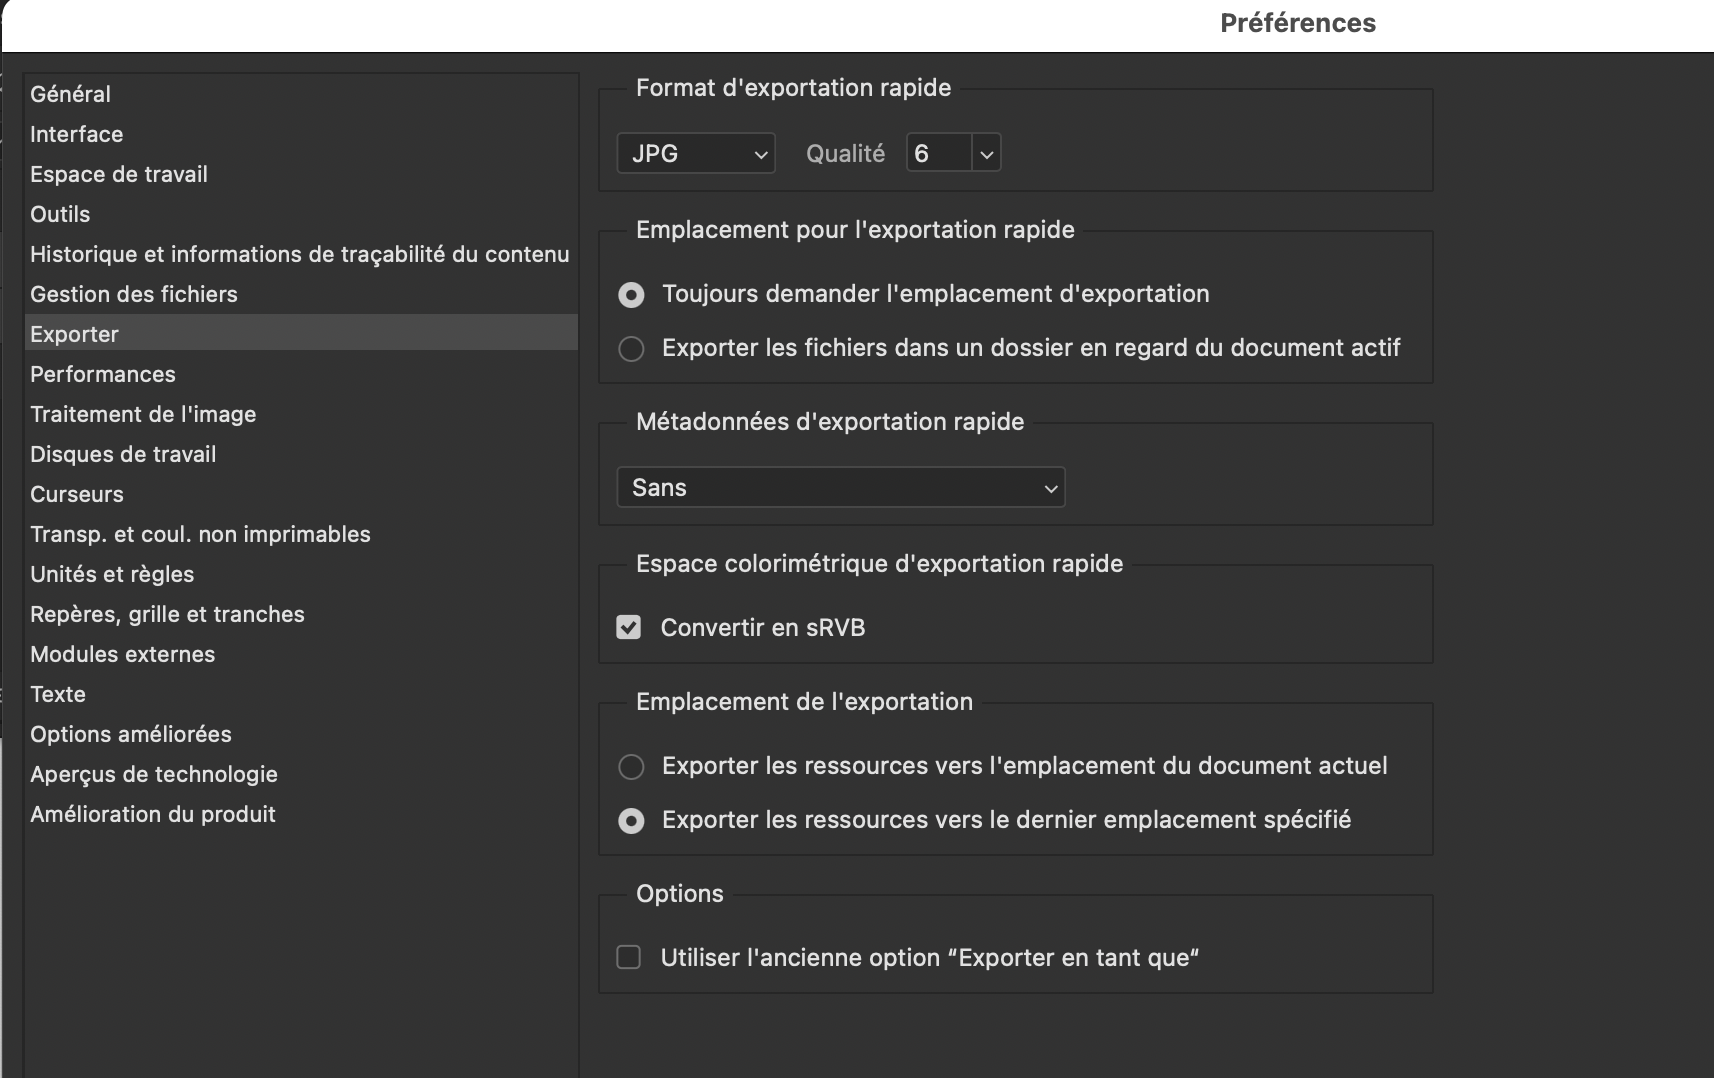Screen dimensions: 1714x1078
Task: Select the Outils preferences section
Action: (x=60, y=213)
